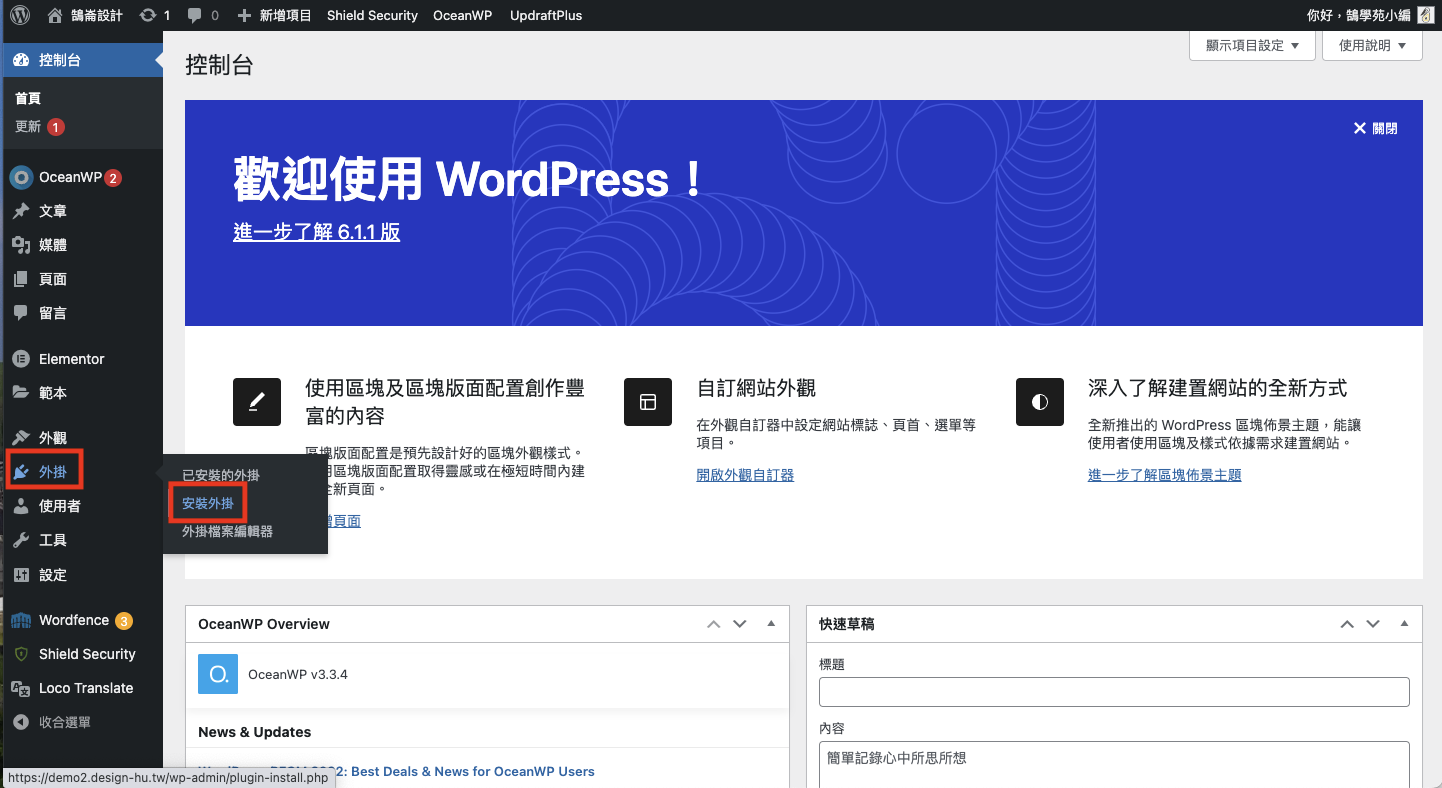Click the Loco Translate sidebar icon
Viewport: 1442px width, 788px height.
pos(20,688)
